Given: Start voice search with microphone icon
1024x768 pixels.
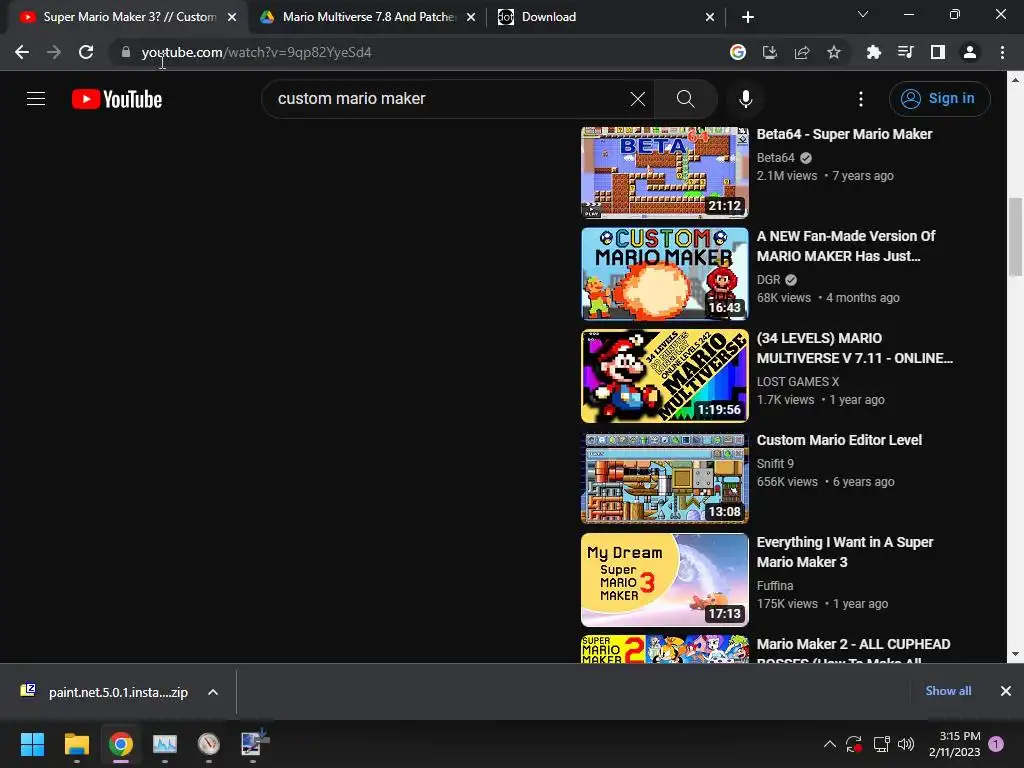Looking at the screenshot, I should (x=745, y=99).
